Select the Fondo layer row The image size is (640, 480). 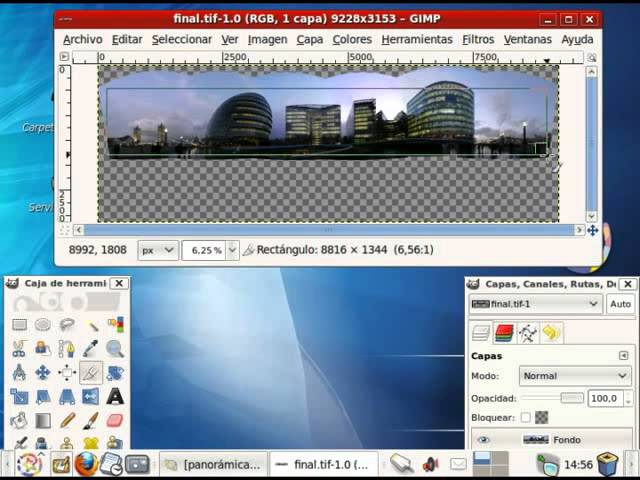point(551,440)
